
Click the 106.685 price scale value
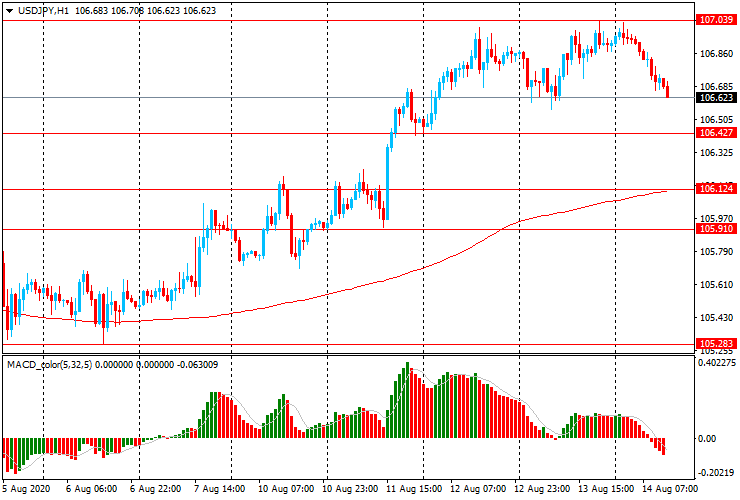(x=716, y=87)
